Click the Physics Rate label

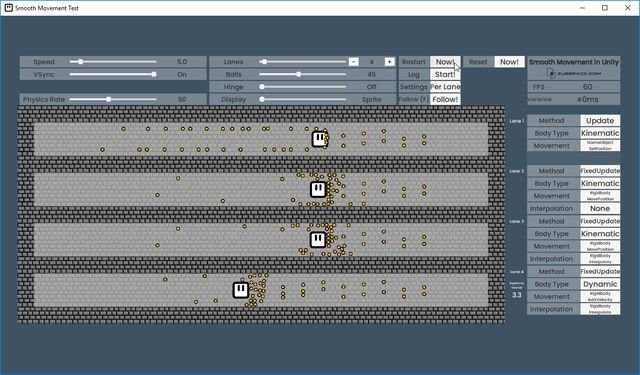click(44, 99)
